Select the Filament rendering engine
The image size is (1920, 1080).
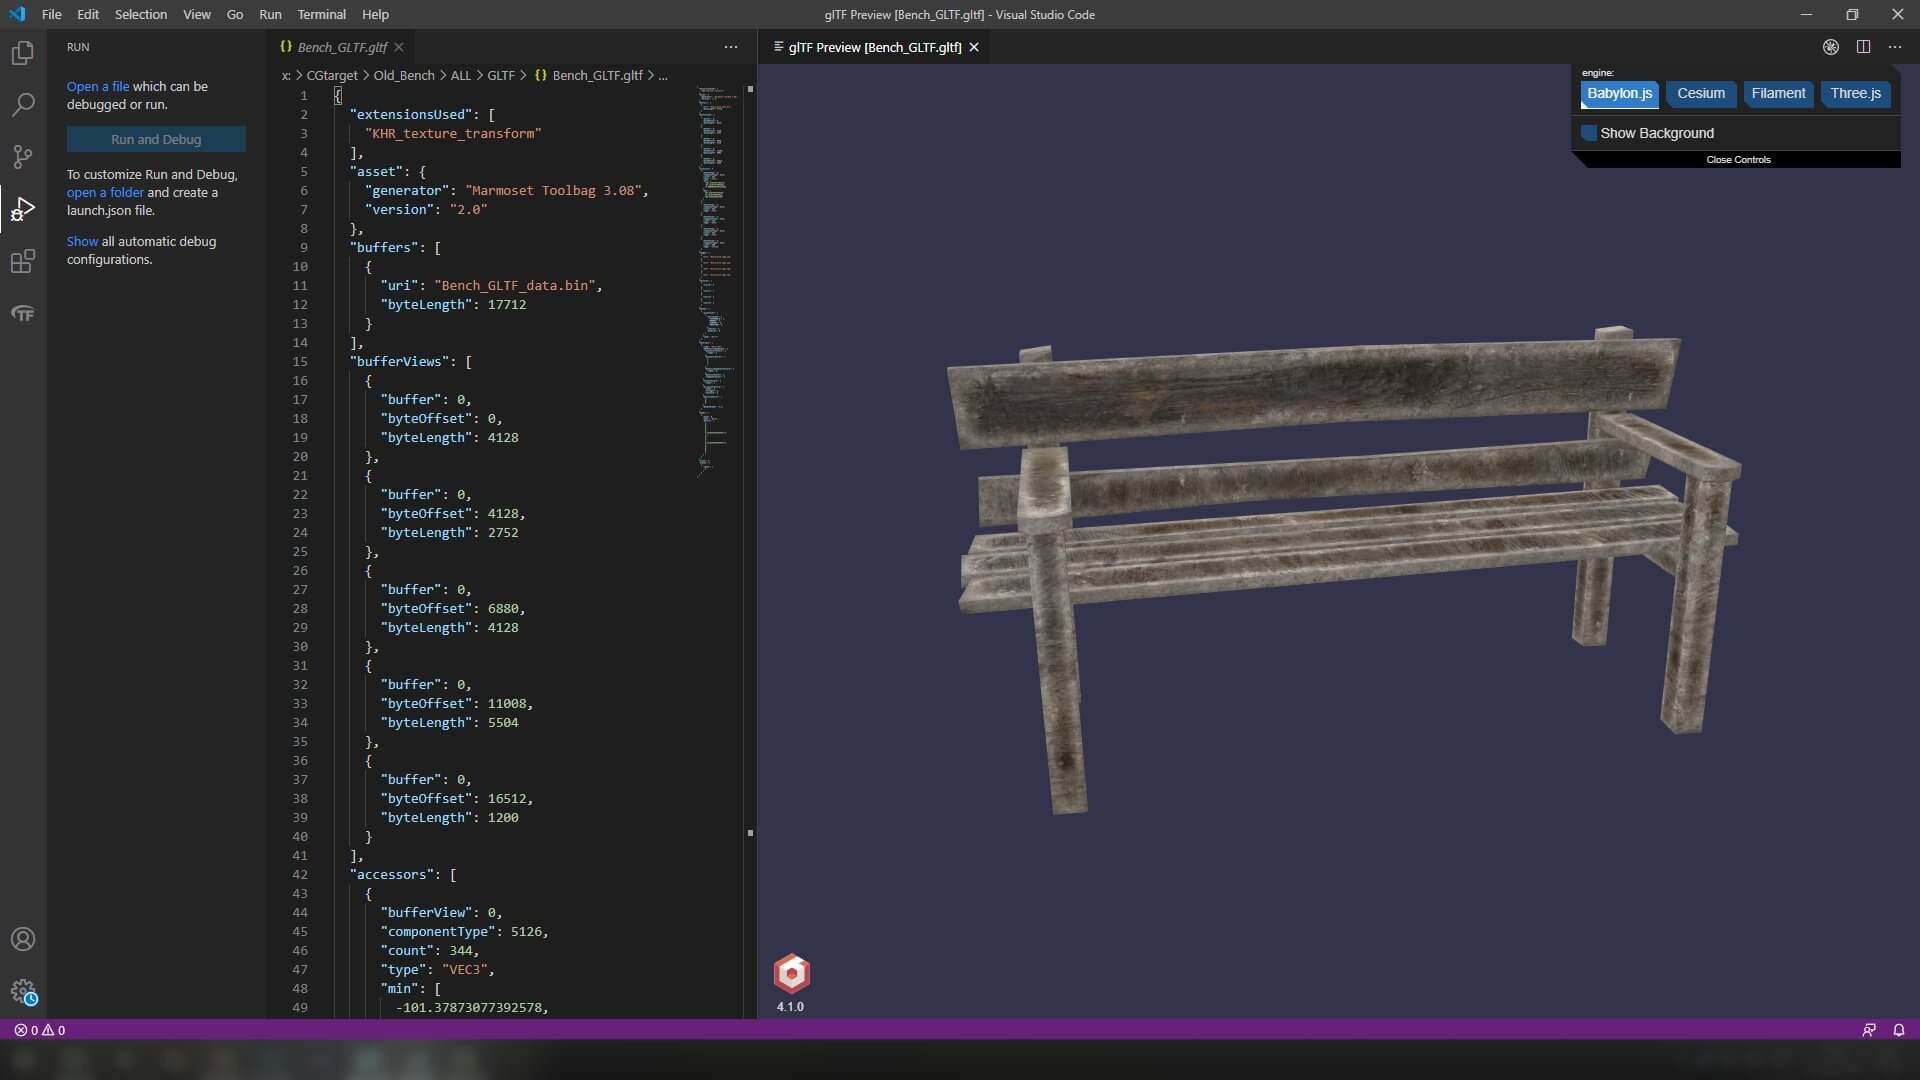(x=1778, y=94)
